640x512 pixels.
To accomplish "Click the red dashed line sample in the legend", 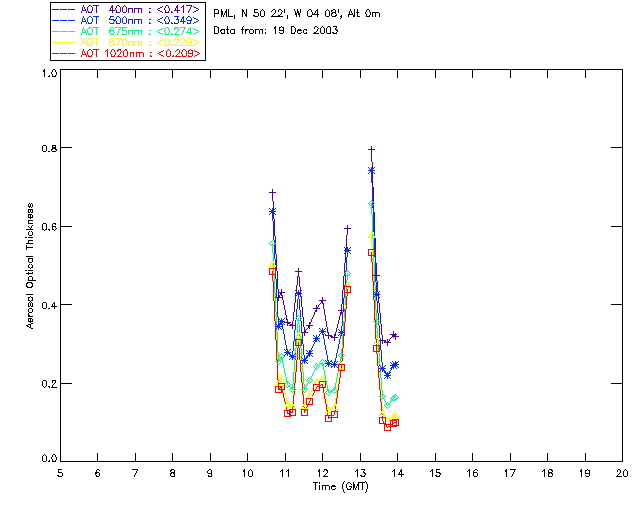I will coord(64,53).
